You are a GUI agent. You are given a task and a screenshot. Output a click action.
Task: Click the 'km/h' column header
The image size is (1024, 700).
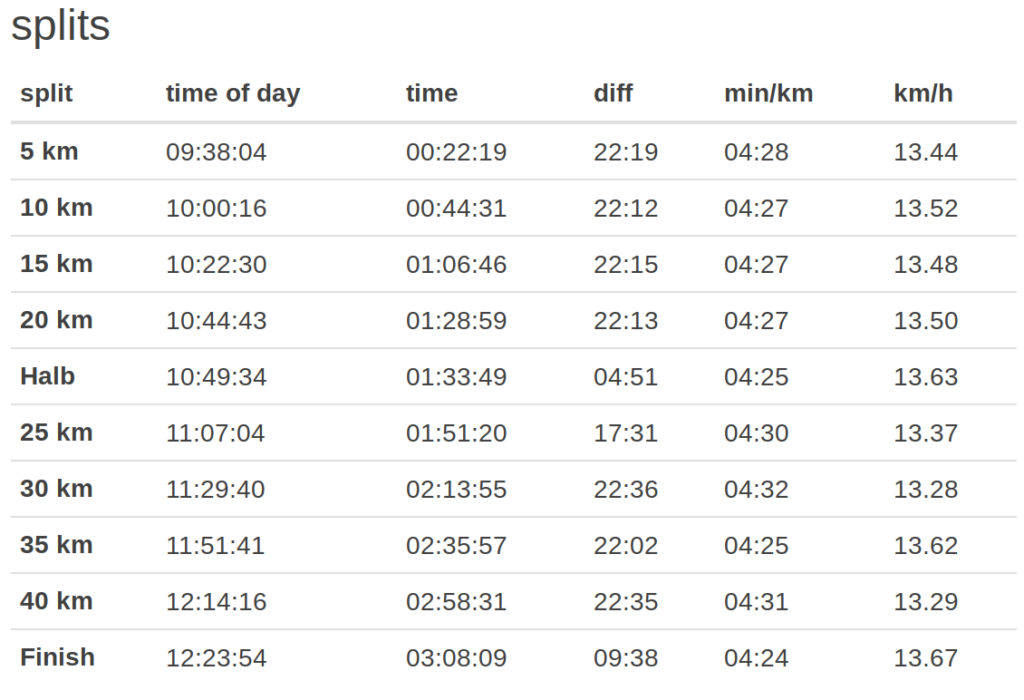(923, 94)
